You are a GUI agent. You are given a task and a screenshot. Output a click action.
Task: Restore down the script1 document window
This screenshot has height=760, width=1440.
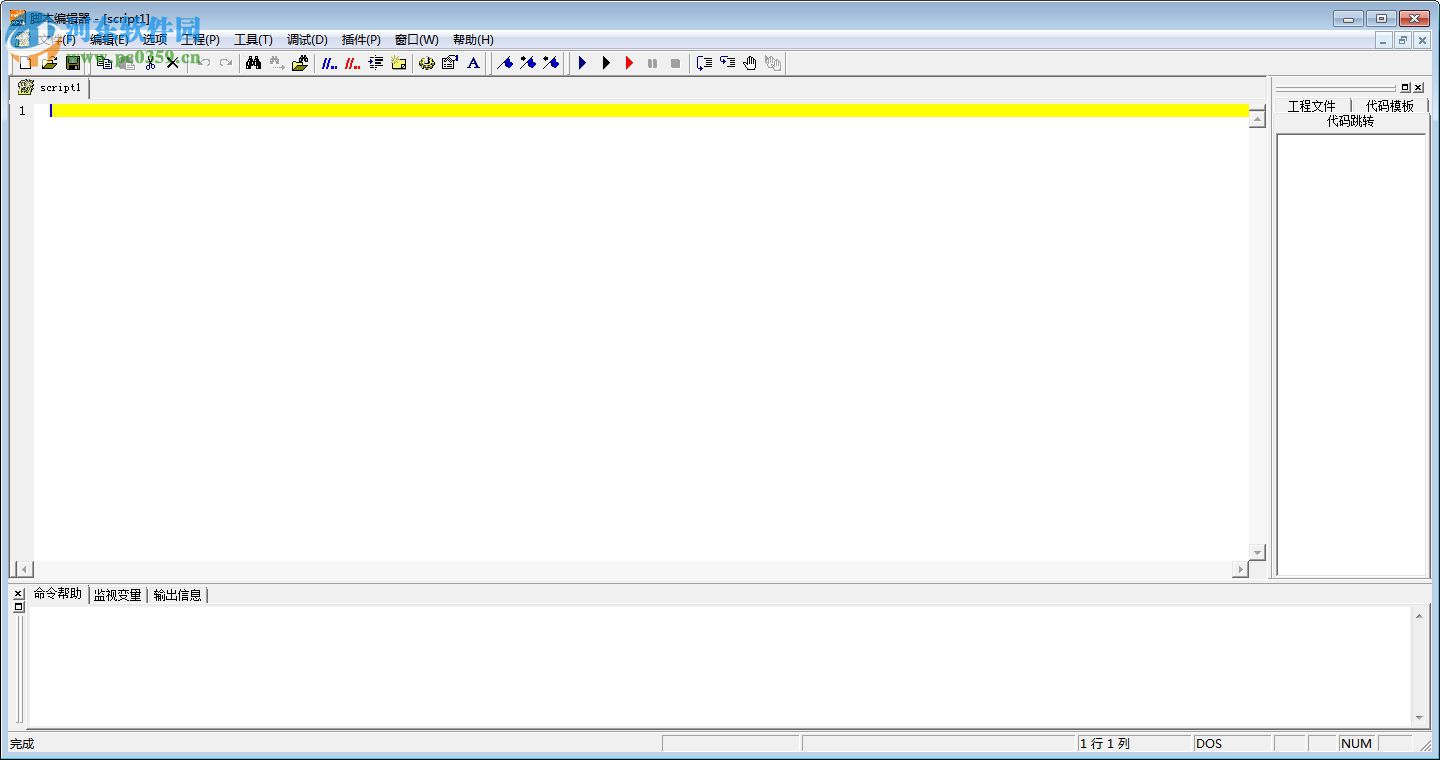1403,41
